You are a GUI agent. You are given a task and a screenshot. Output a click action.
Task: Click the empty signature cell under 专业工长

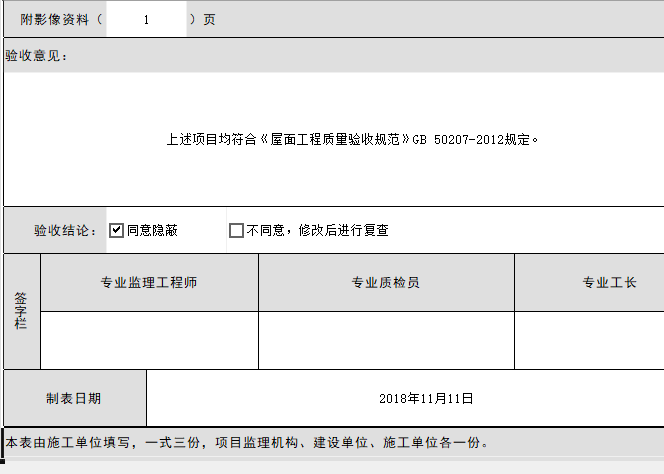(590, 340)
